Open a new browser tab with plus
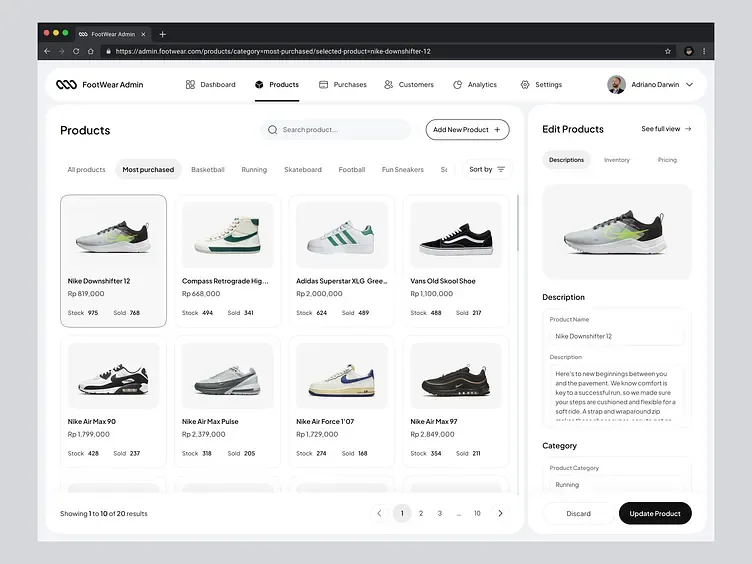The image size is (752, 564). pyautogui.click(x=163, y=34)
